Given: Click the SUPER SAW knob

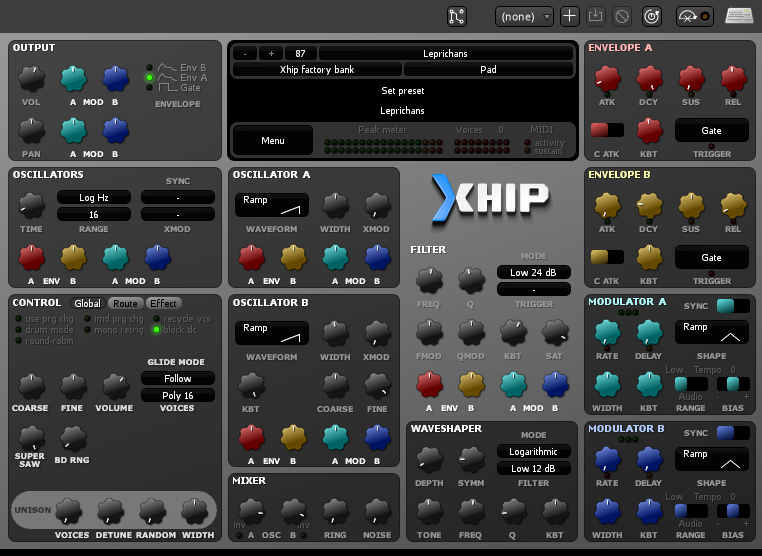Looking at the screenshot, I should 32,437.
